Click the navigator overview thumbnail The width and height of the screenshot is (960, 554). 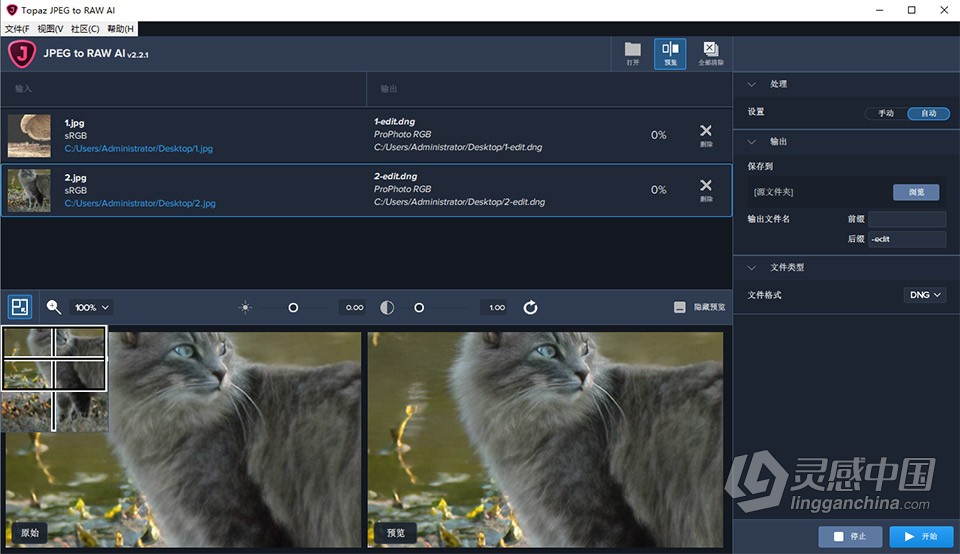[54, 379]
